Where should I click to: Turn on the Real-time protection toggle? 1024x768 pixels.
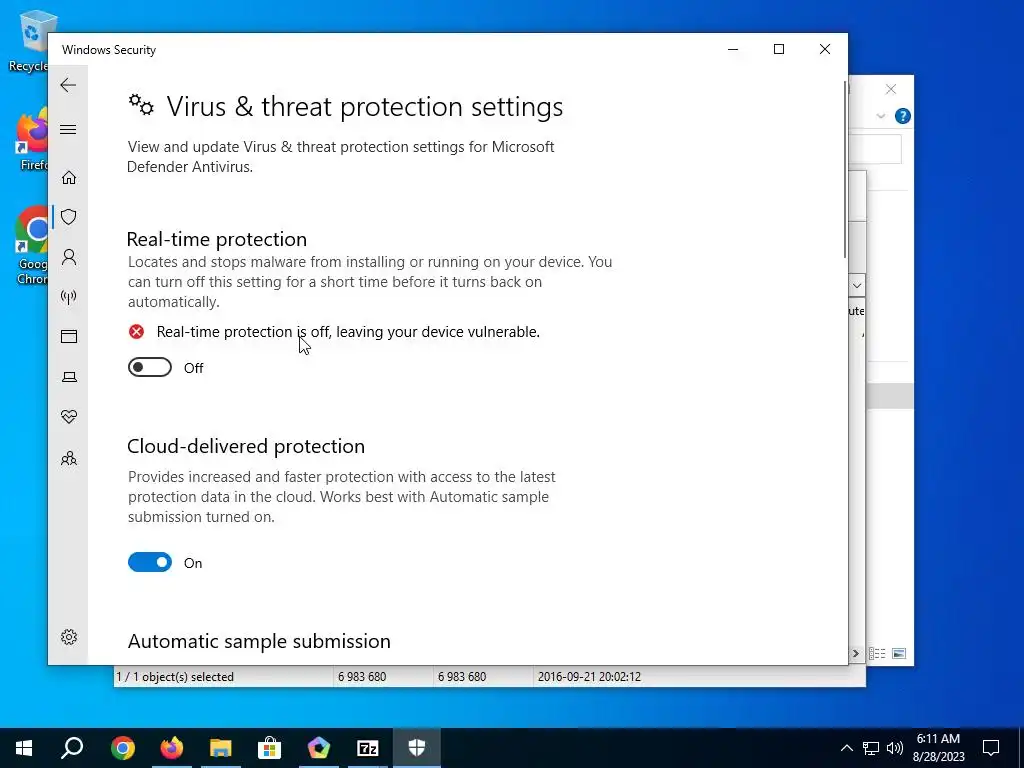coord(150,368)
